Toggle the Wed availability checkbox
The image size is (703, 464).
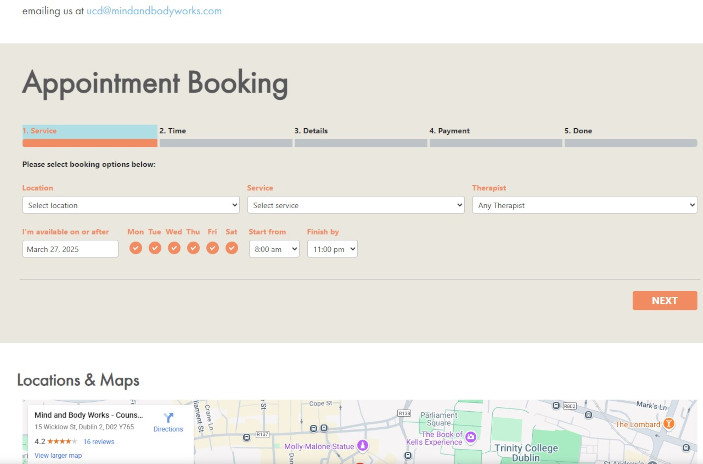click(174, 248)
